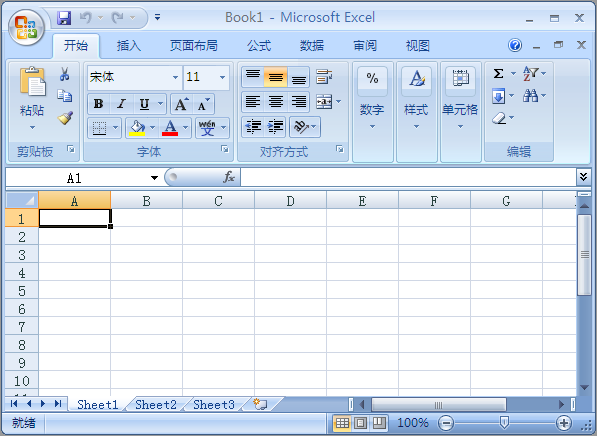Image resolution: width=597 pixels, height=436 pixels.
Task: Click the Increase Indent icon
Action: click(275, 126)
